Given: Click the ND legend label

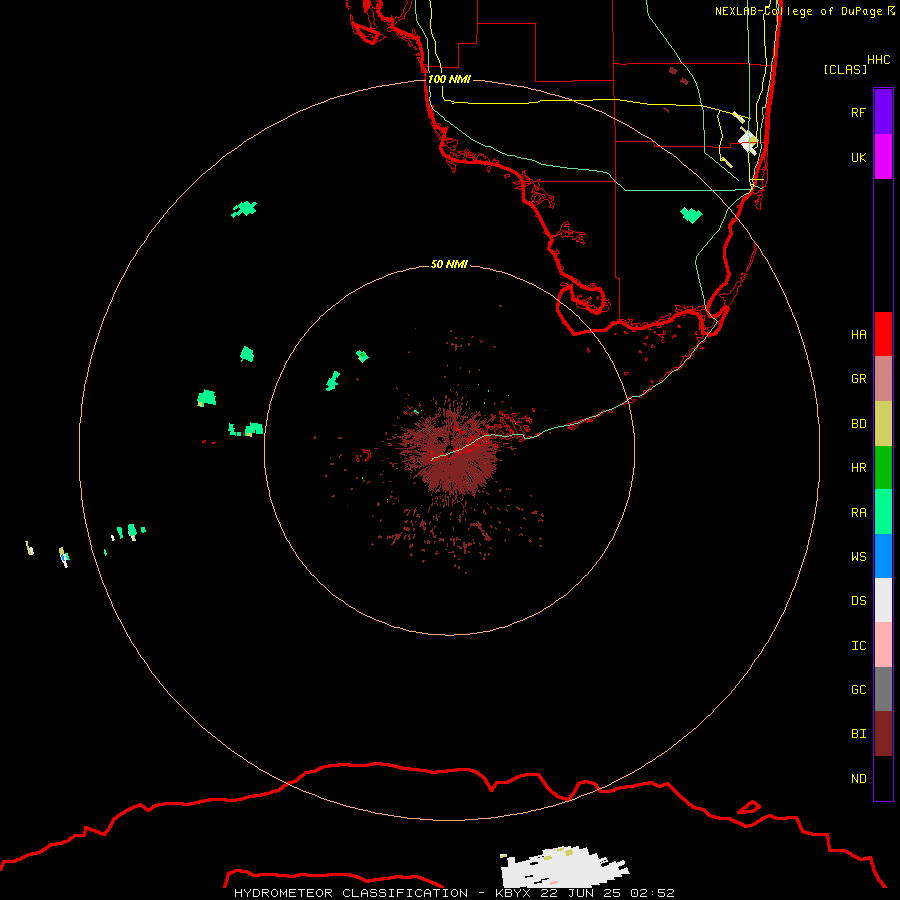Looking at the screenshot, I should (858, 779).
